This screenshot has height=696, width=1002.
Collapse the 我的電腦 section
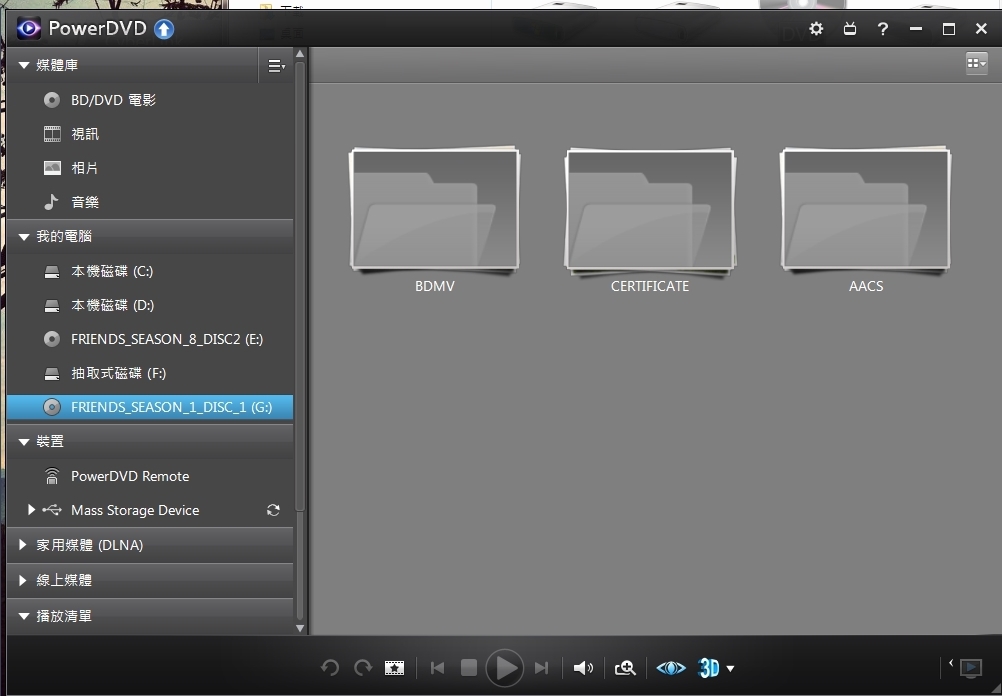24,236
